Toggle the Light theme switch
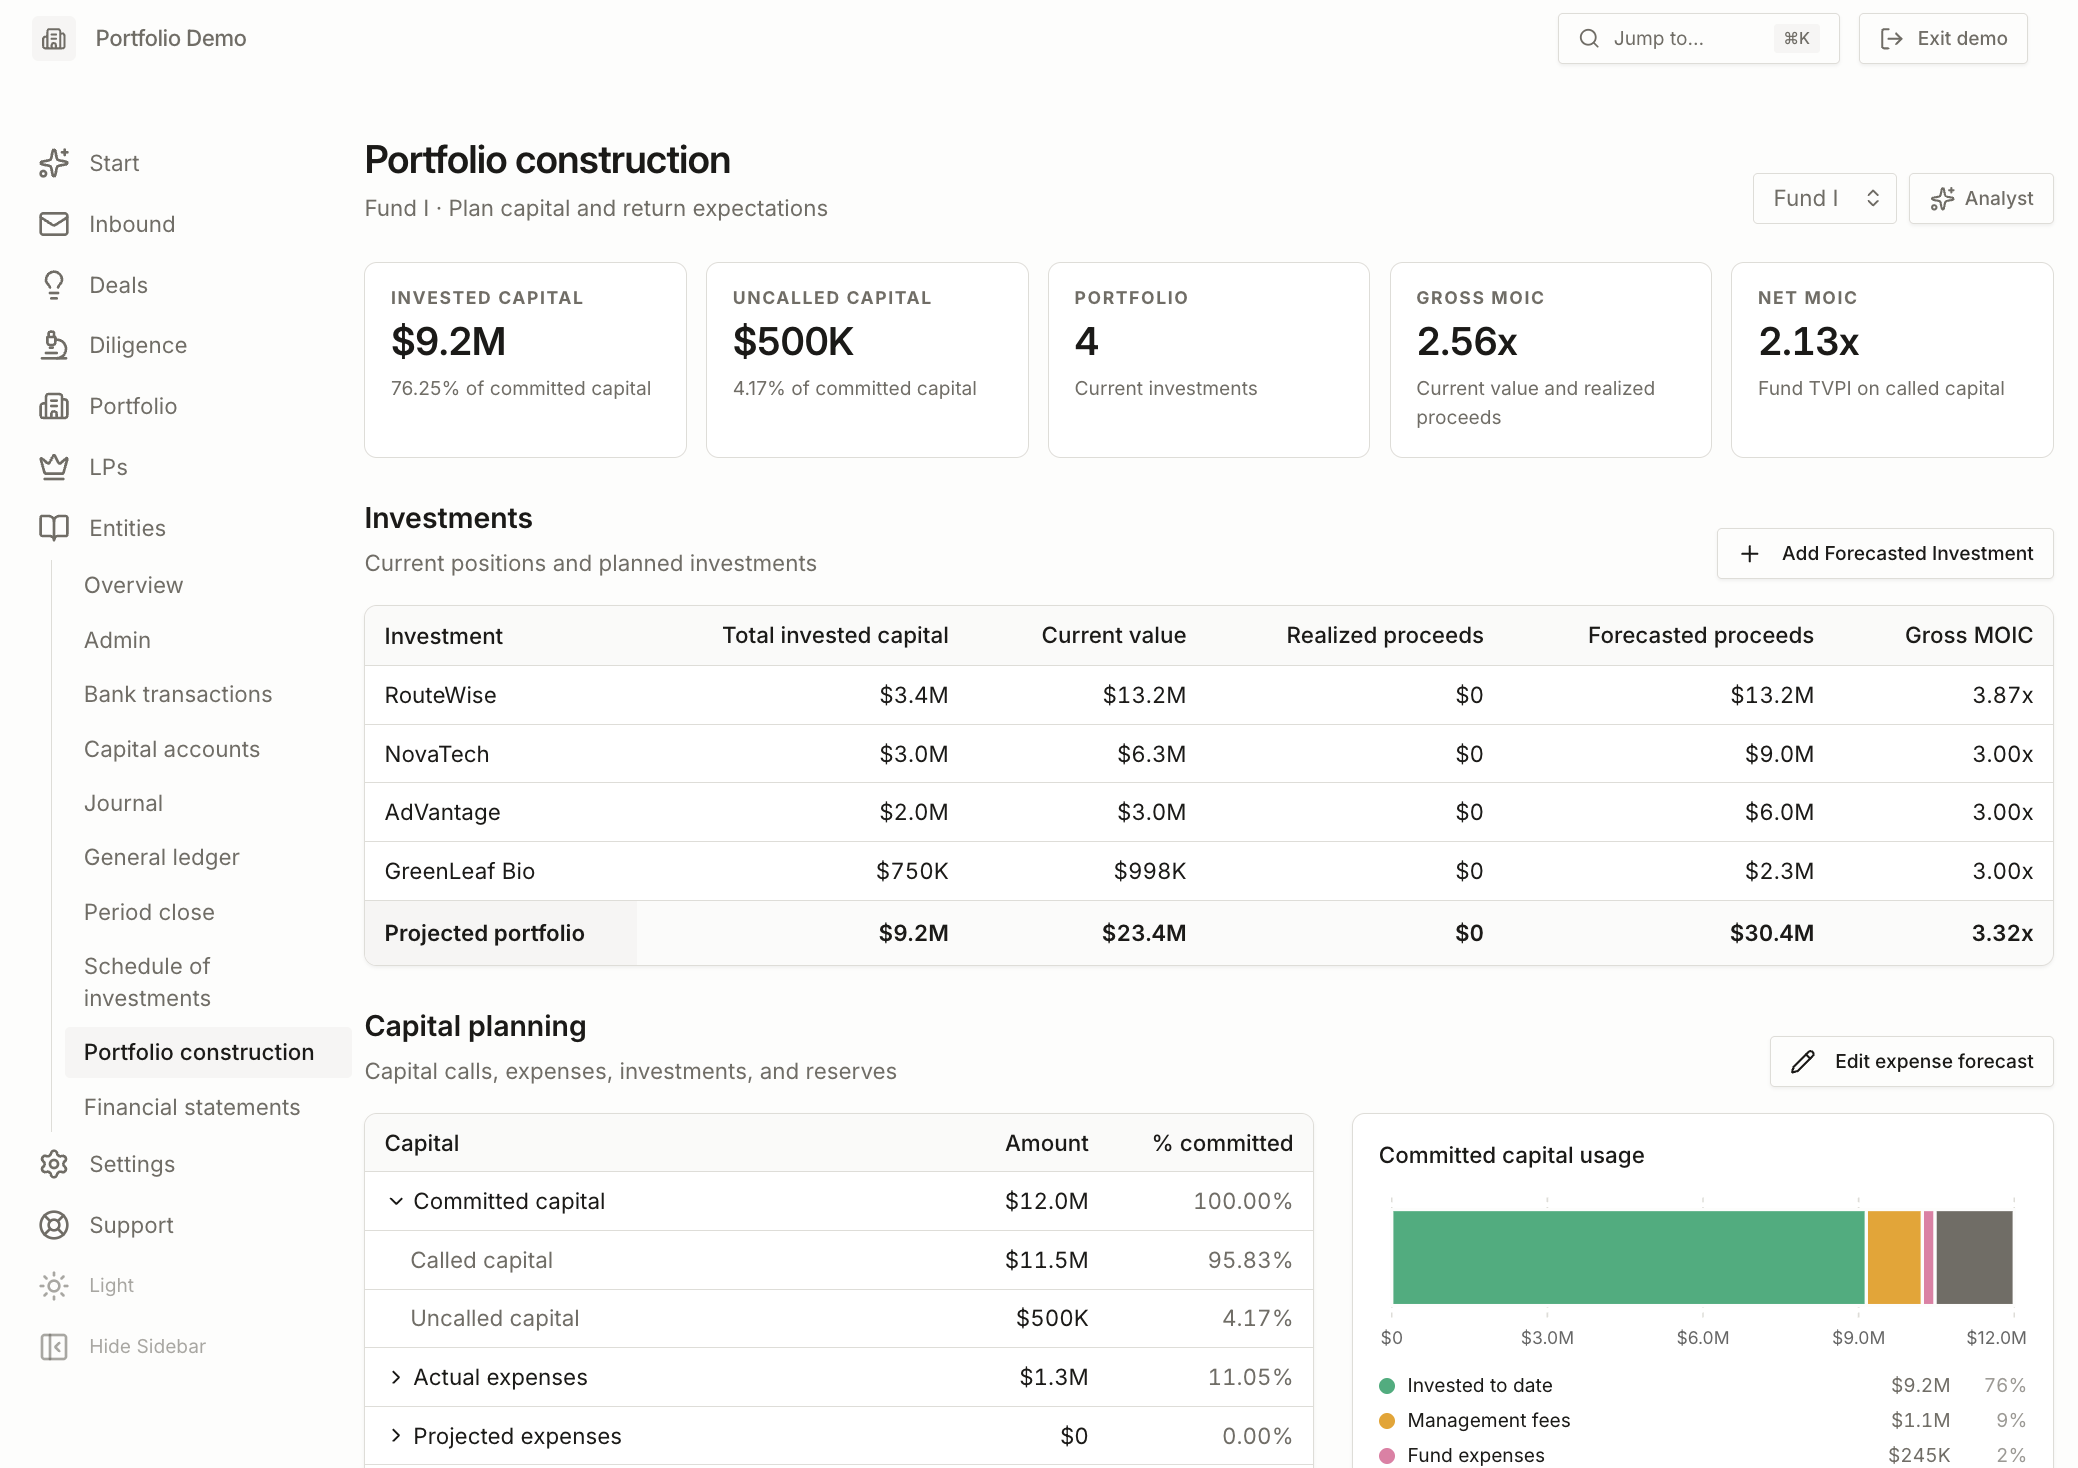The height and width of the screenshot is (1468, 2078). pos(86,1286)
